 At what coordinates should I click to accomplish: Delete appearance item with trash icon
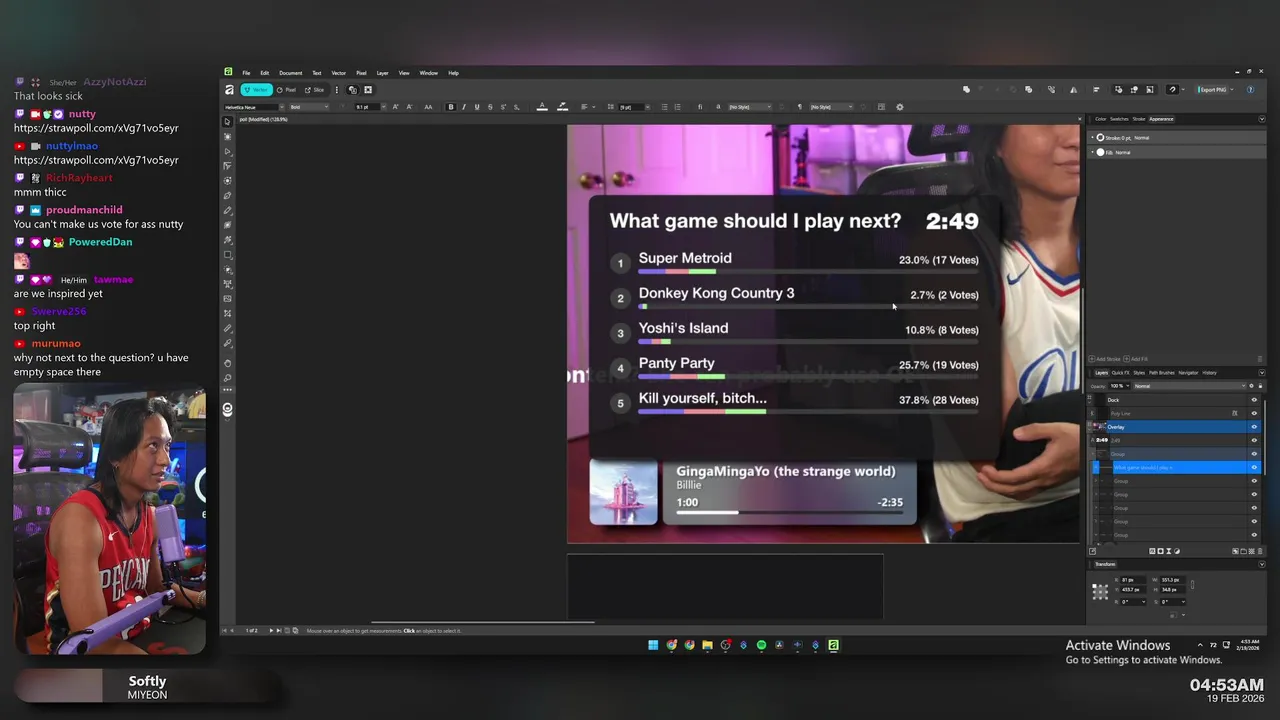1260,359
